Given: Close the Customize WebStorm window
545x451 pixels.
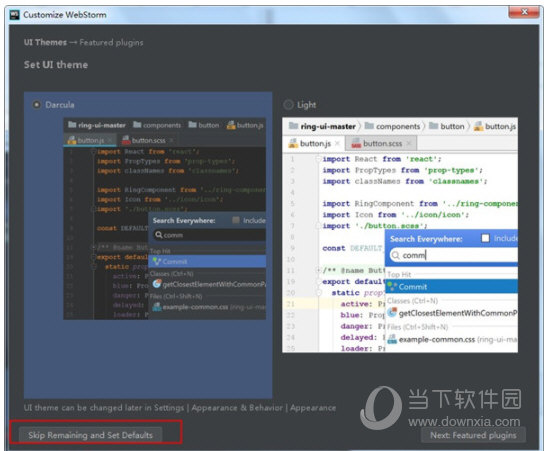Looking at the screenshot, I should click(x=524, y=12).
